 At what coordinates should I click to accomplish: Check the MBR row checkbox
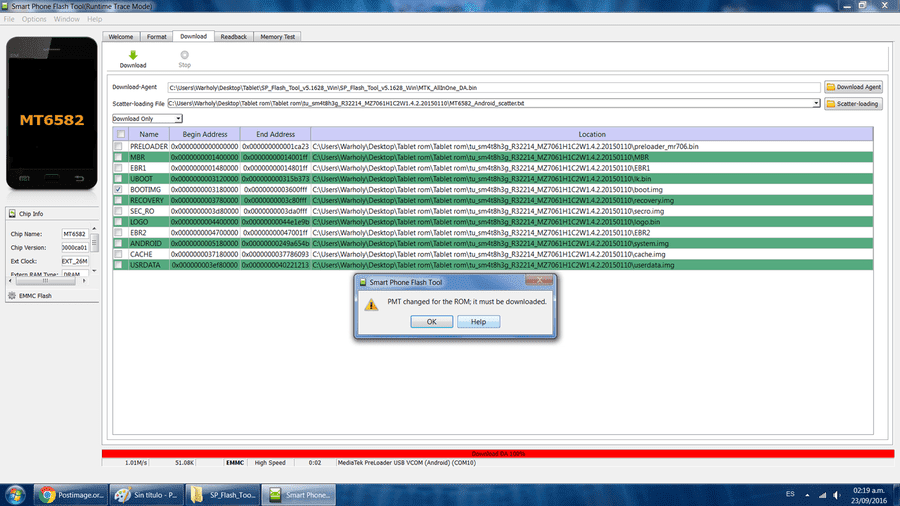118,157
